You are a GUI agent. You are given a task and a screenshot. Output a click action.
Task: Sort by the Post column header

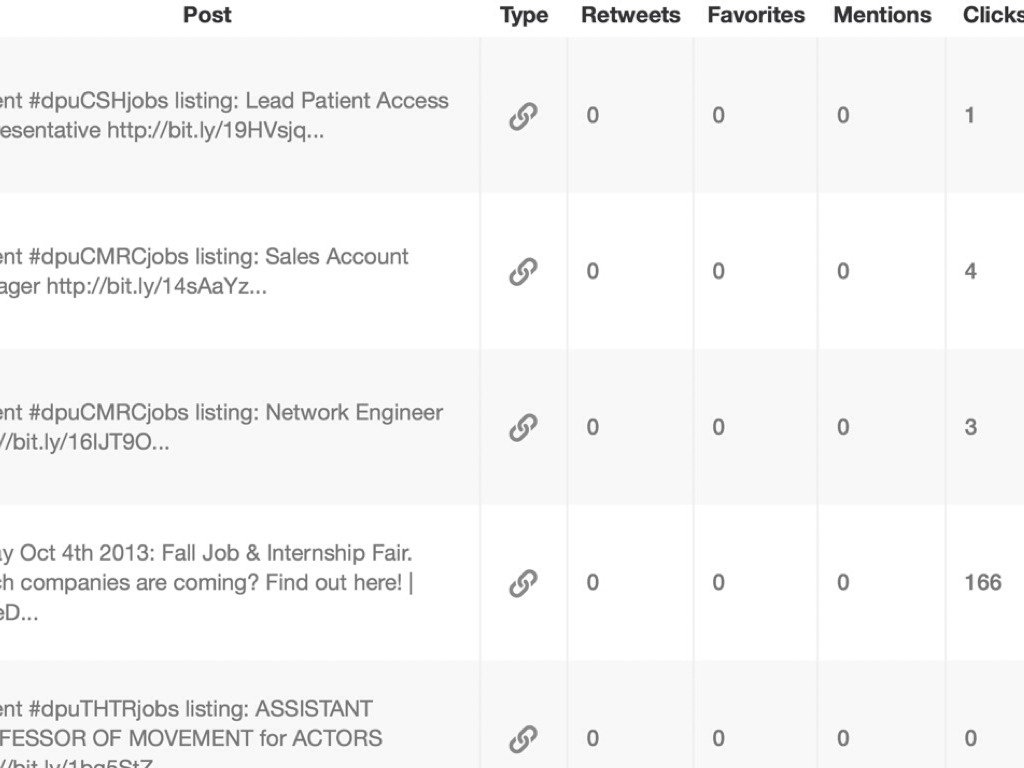pos(207,15)
